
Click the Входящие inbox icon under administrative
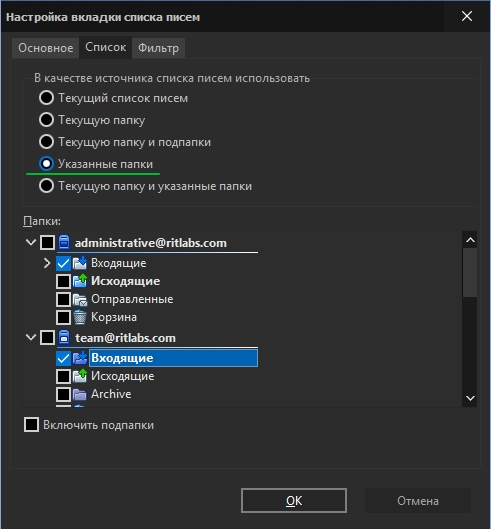click(80, 263)
